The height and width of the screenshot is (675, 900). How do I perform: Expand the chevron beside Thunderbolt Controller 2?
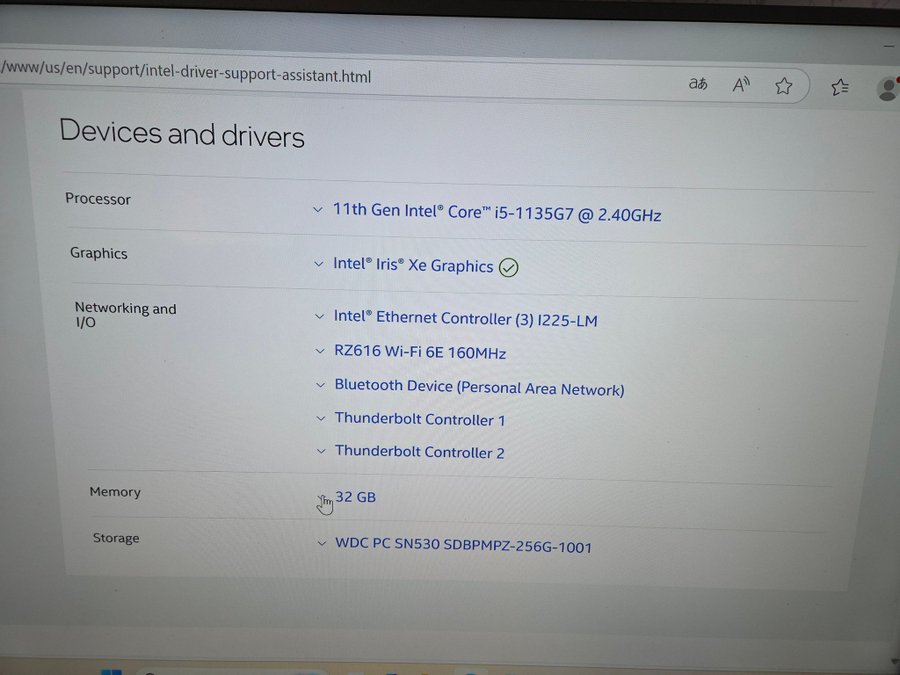pos(321,451)
